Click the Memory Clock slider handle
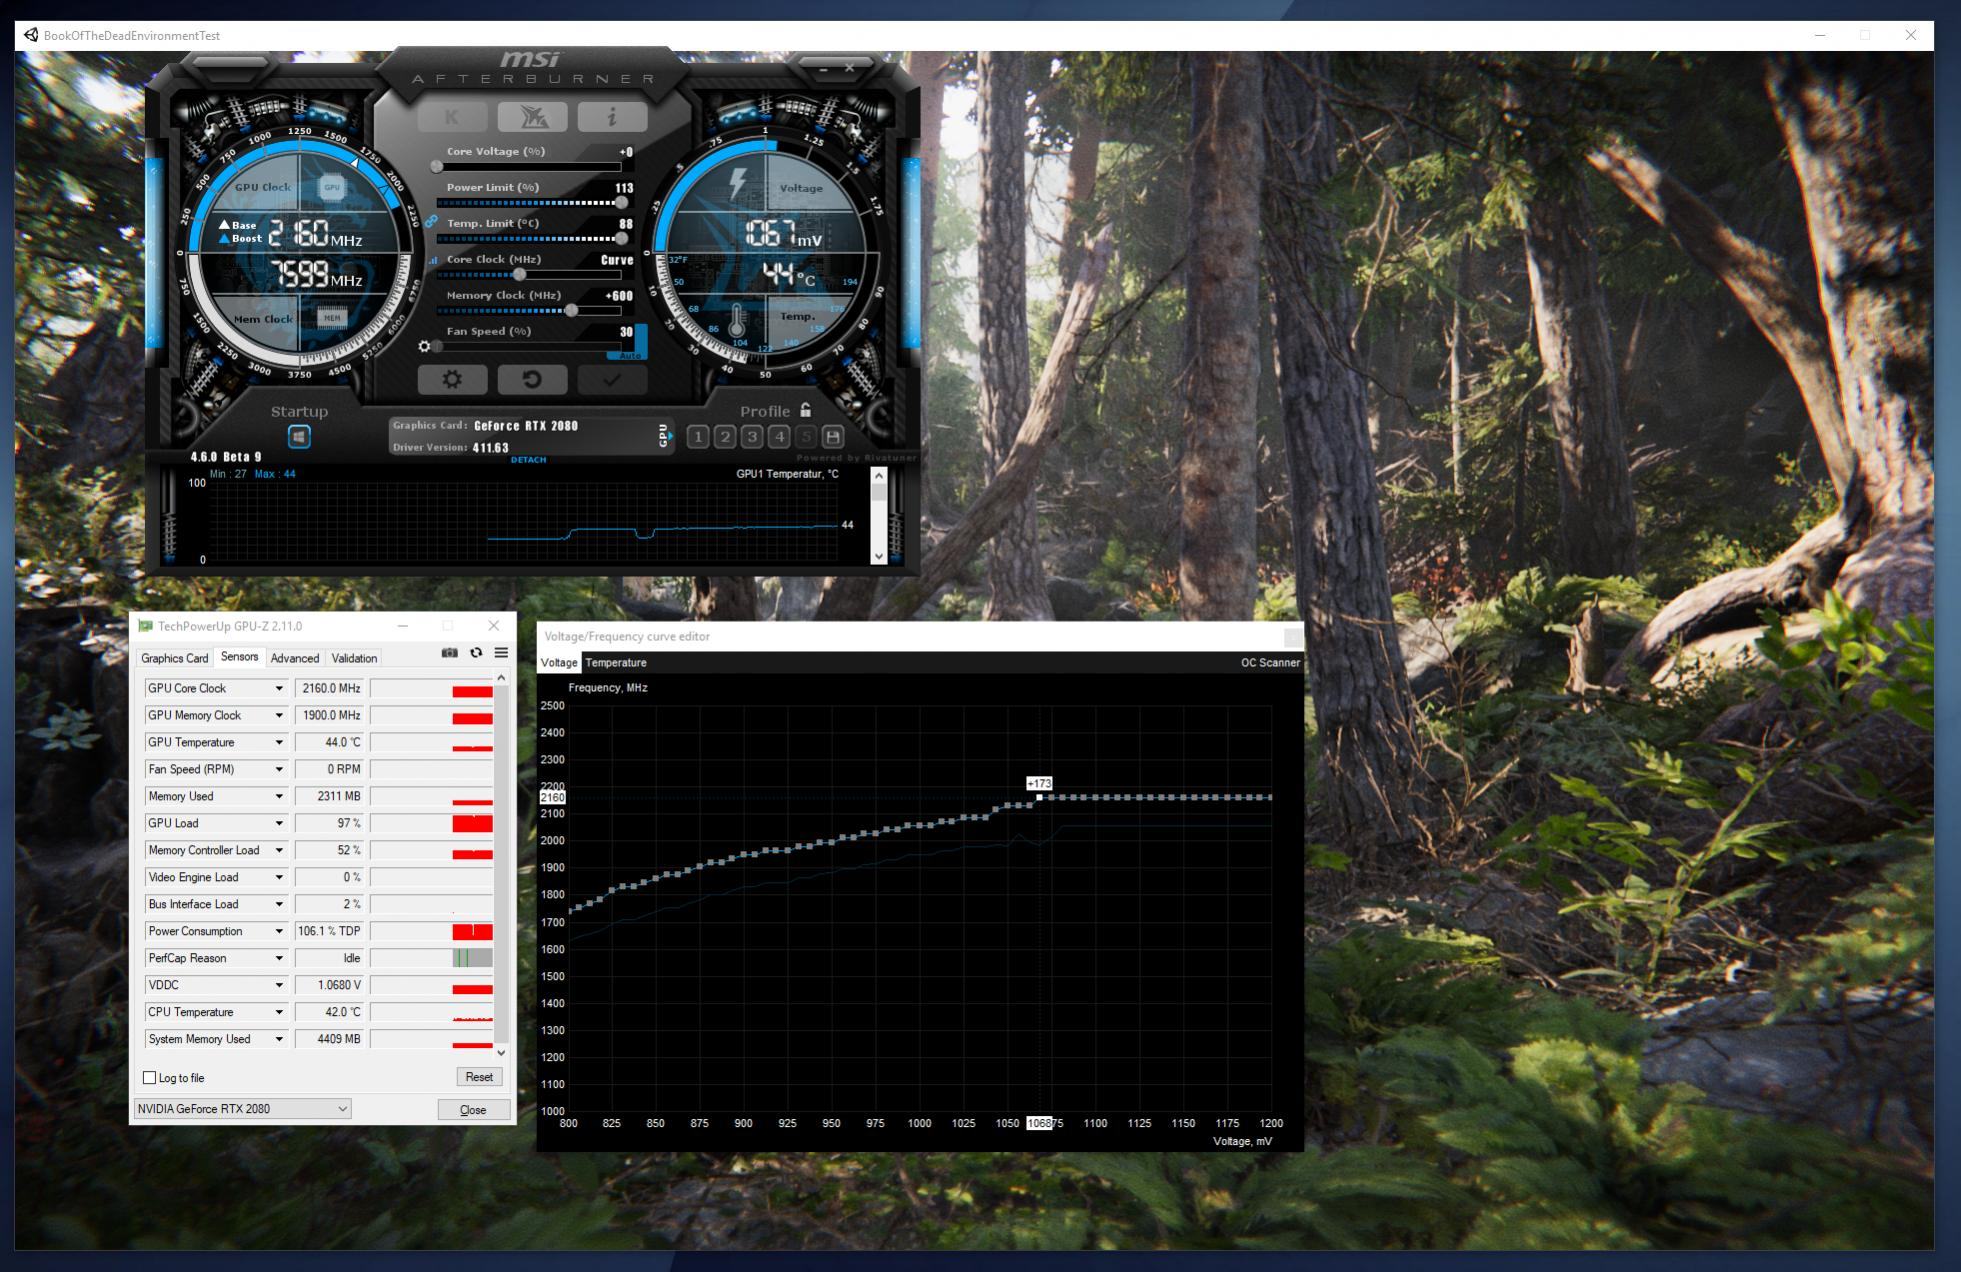This screenshot has width=1961, height=1272. (x=571, y=310)
